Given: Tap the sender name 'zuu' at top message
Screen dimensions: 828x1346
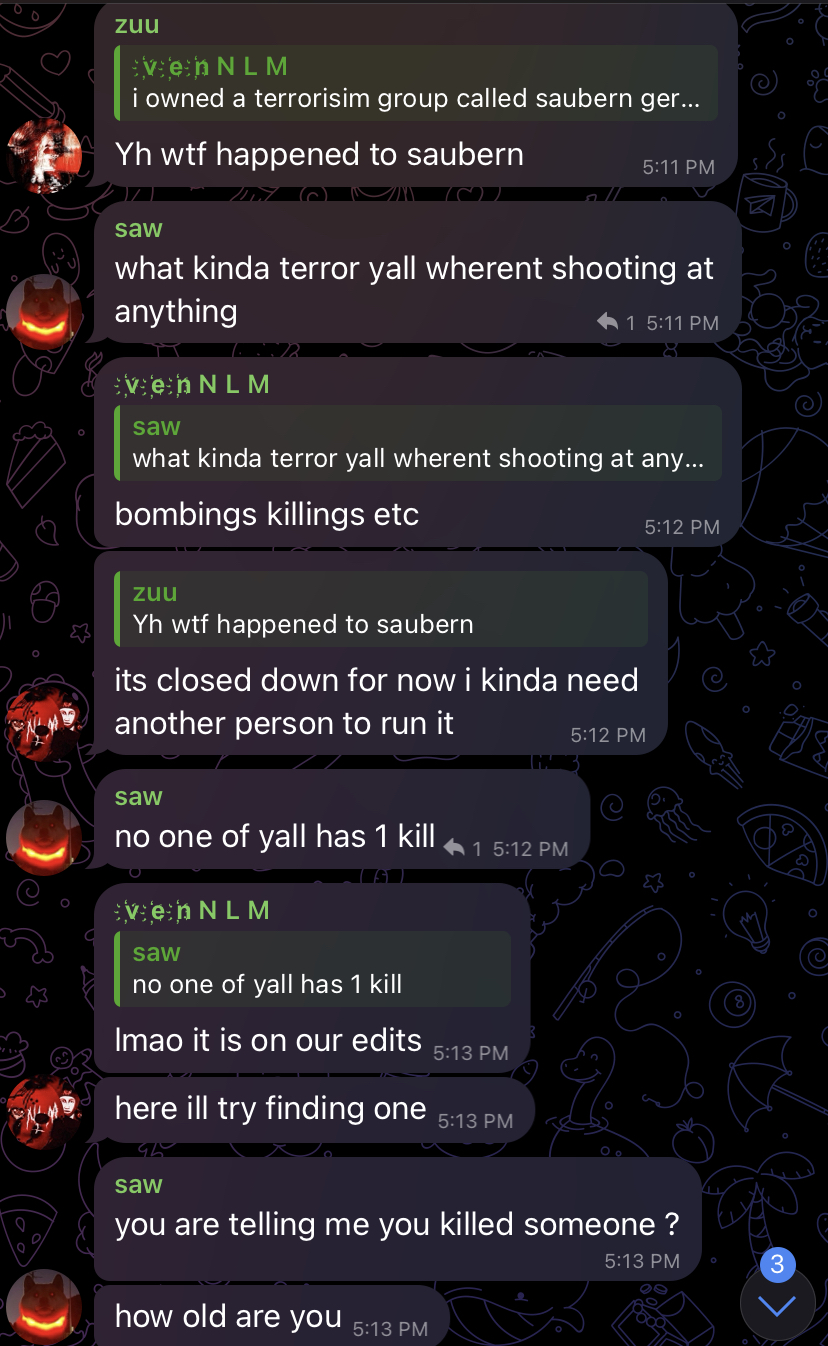Looking at the screenshot, I should [137, 25].
